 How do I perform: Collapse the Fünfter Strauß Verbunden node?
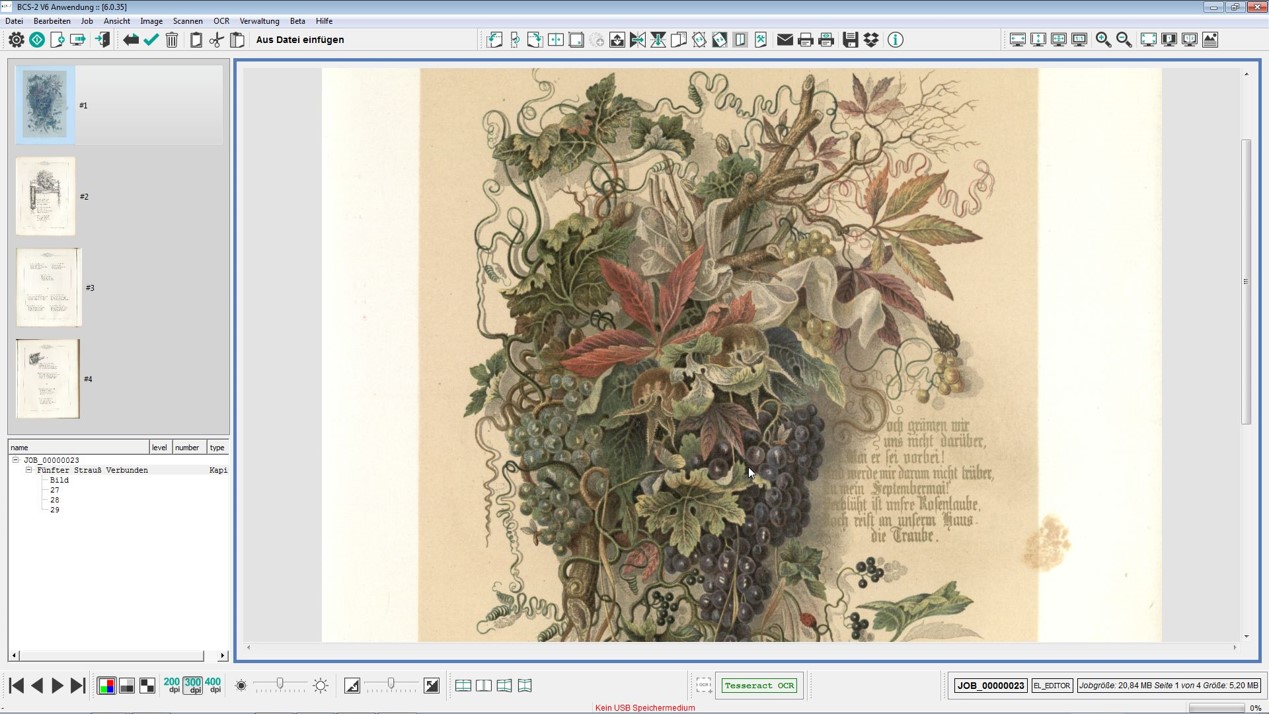click(29, 470)
